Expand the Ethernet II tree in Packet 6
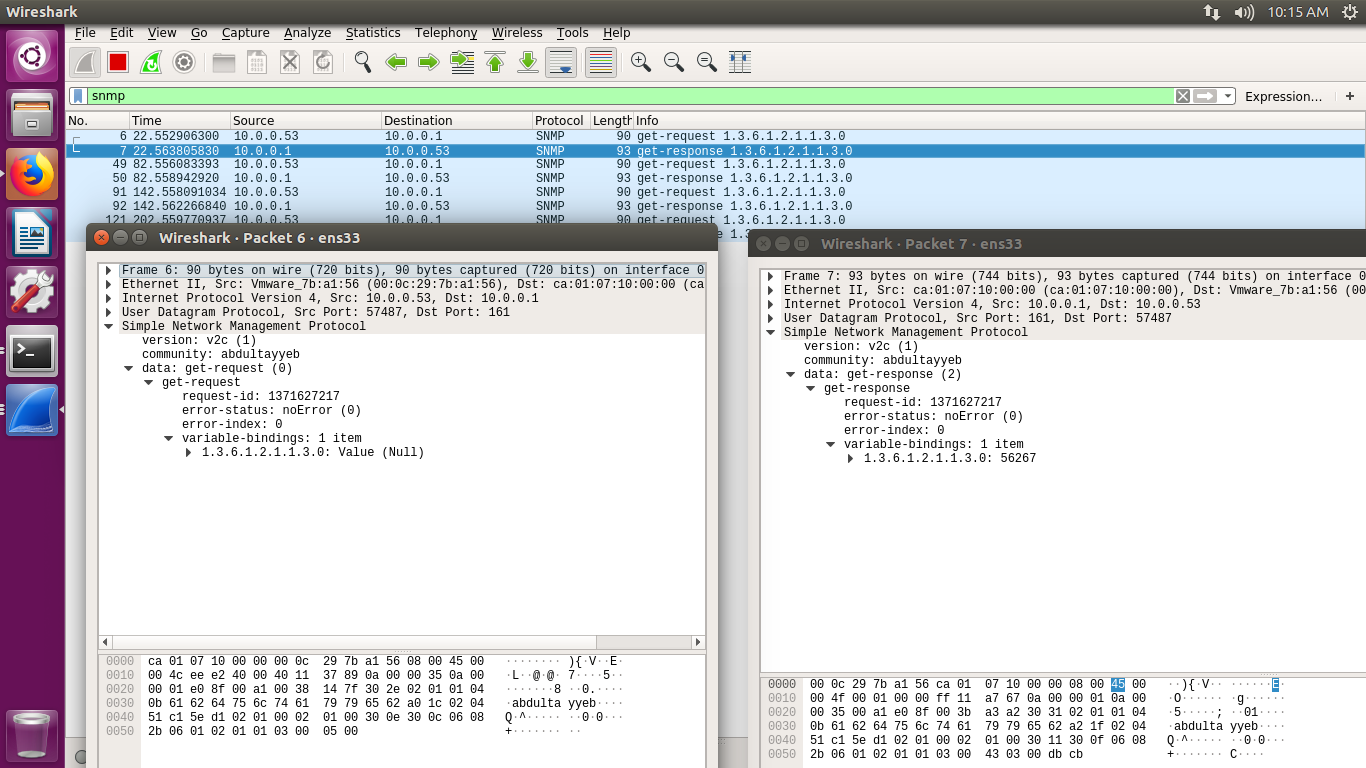The width and height of the screenshot is (1366, 768). click(108, 284)
